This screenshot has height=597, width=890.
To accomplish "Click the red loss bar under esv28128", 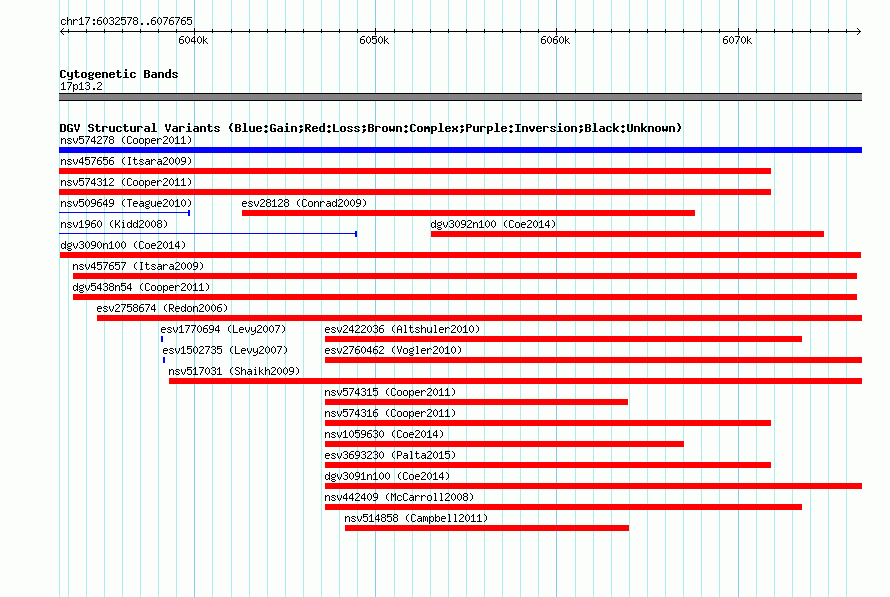I will pyautogui.click(x=468, y=213).
